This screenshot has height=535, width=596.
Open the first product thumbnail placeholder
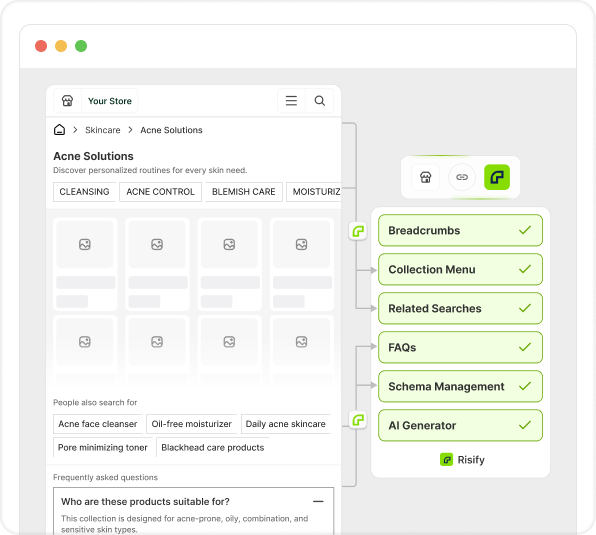pyautogui.click(x=85, y=244)
